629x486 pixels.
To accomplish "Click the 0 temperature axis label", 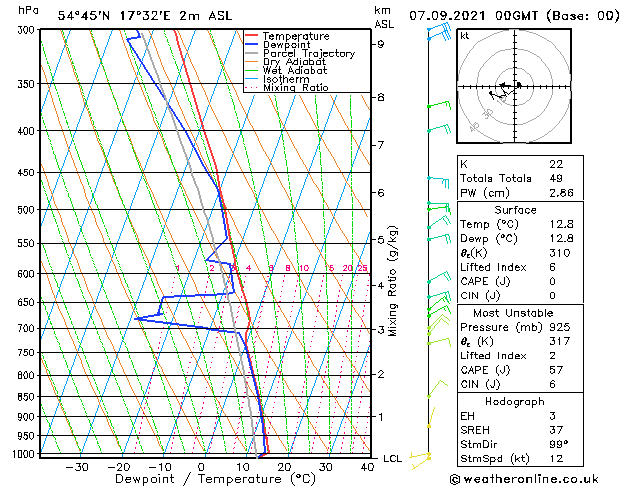I will 202,467.
